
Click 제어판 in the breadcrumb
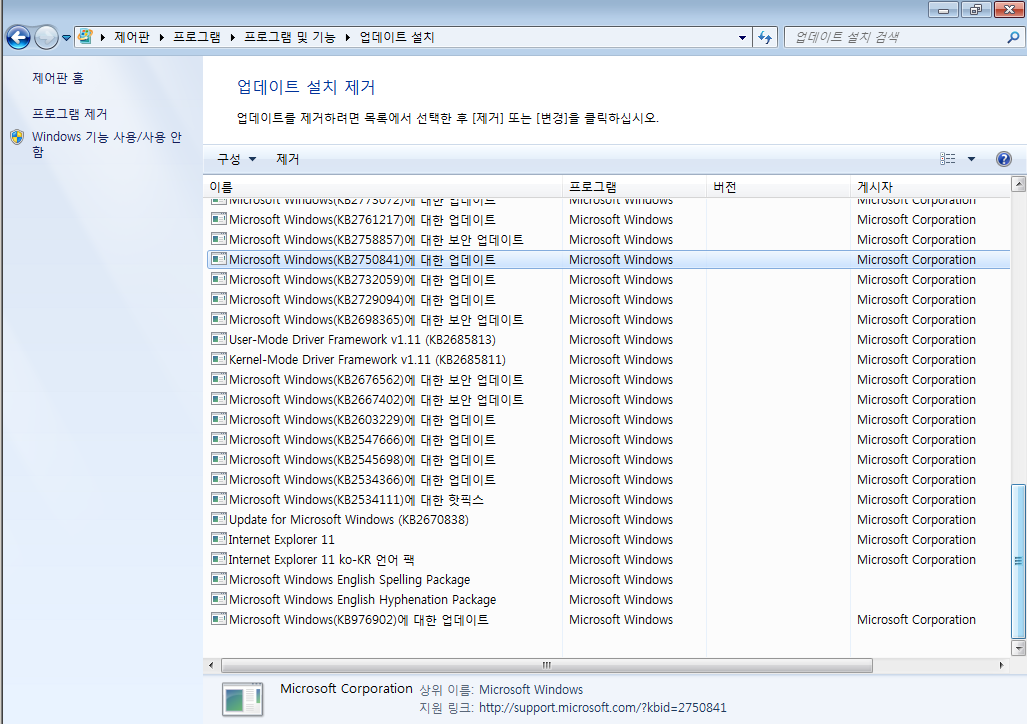tap(132, 37)
